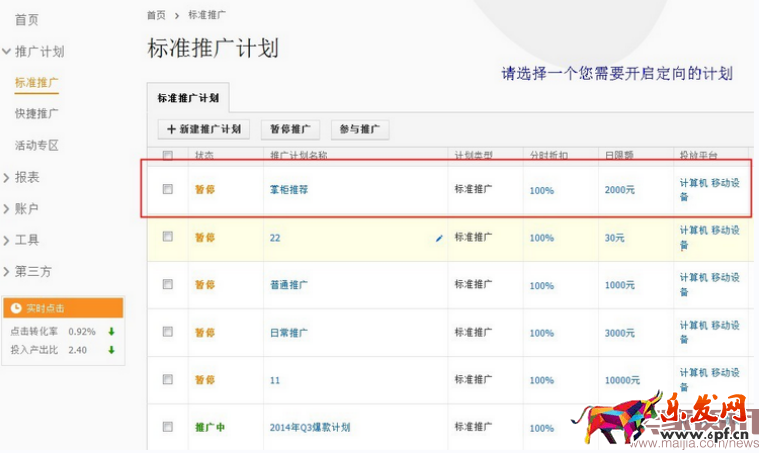This screenshot has height=455, width=759.
Task: Open the plan link named 22
Action: (275, 238)
